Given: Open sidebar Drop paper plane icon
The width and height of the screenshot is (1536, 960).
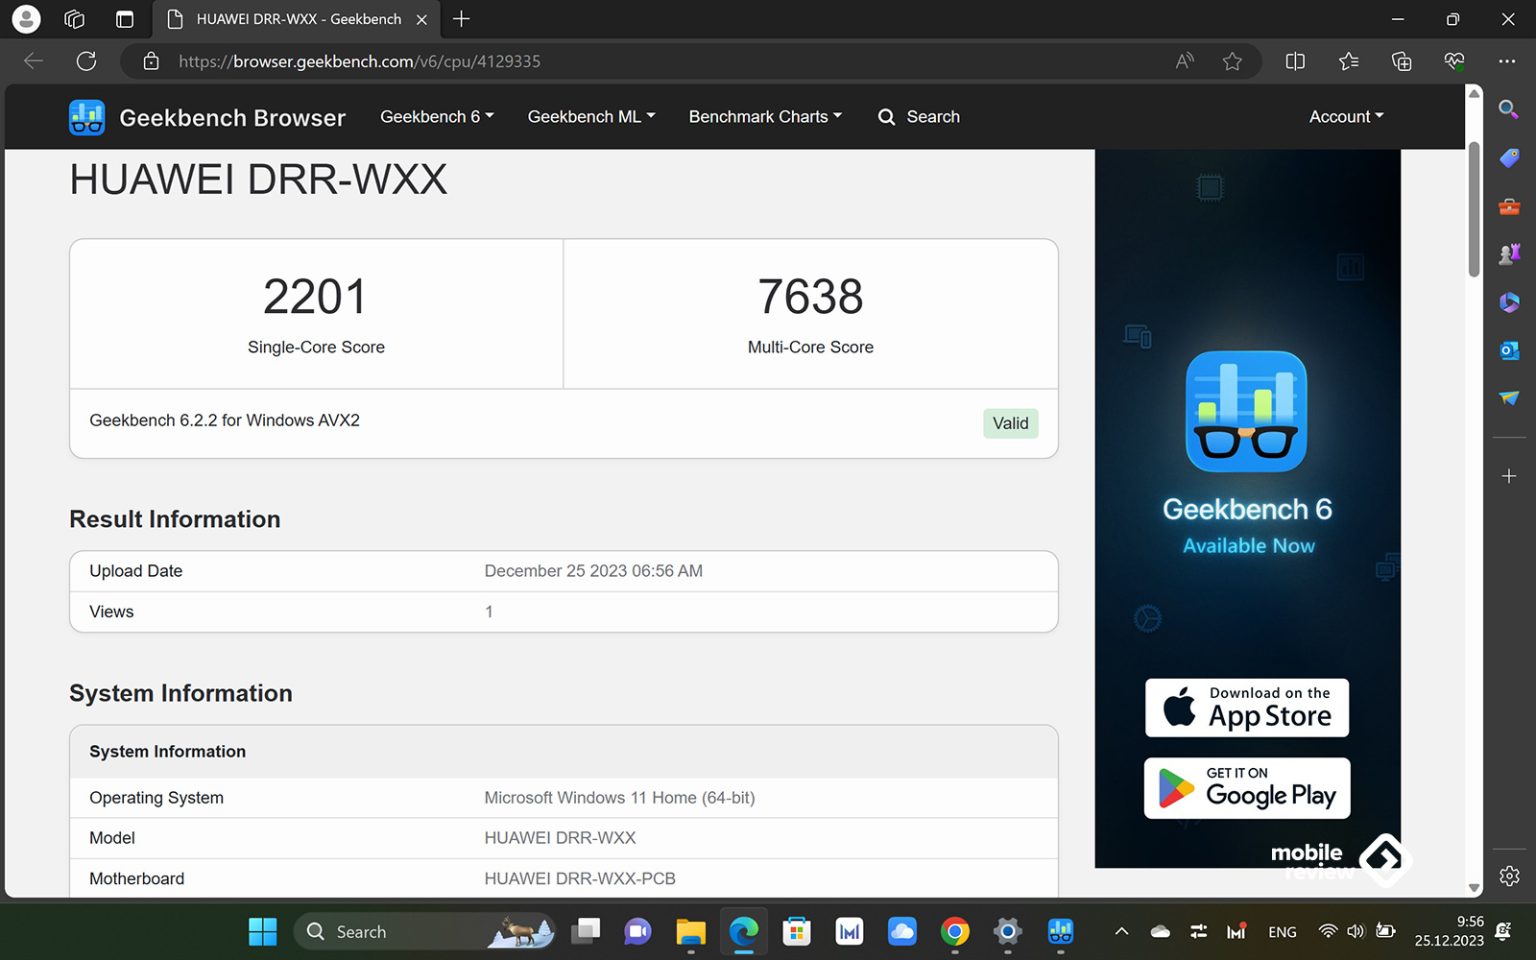Looking at the screenshot, I should pos(1509,398).
